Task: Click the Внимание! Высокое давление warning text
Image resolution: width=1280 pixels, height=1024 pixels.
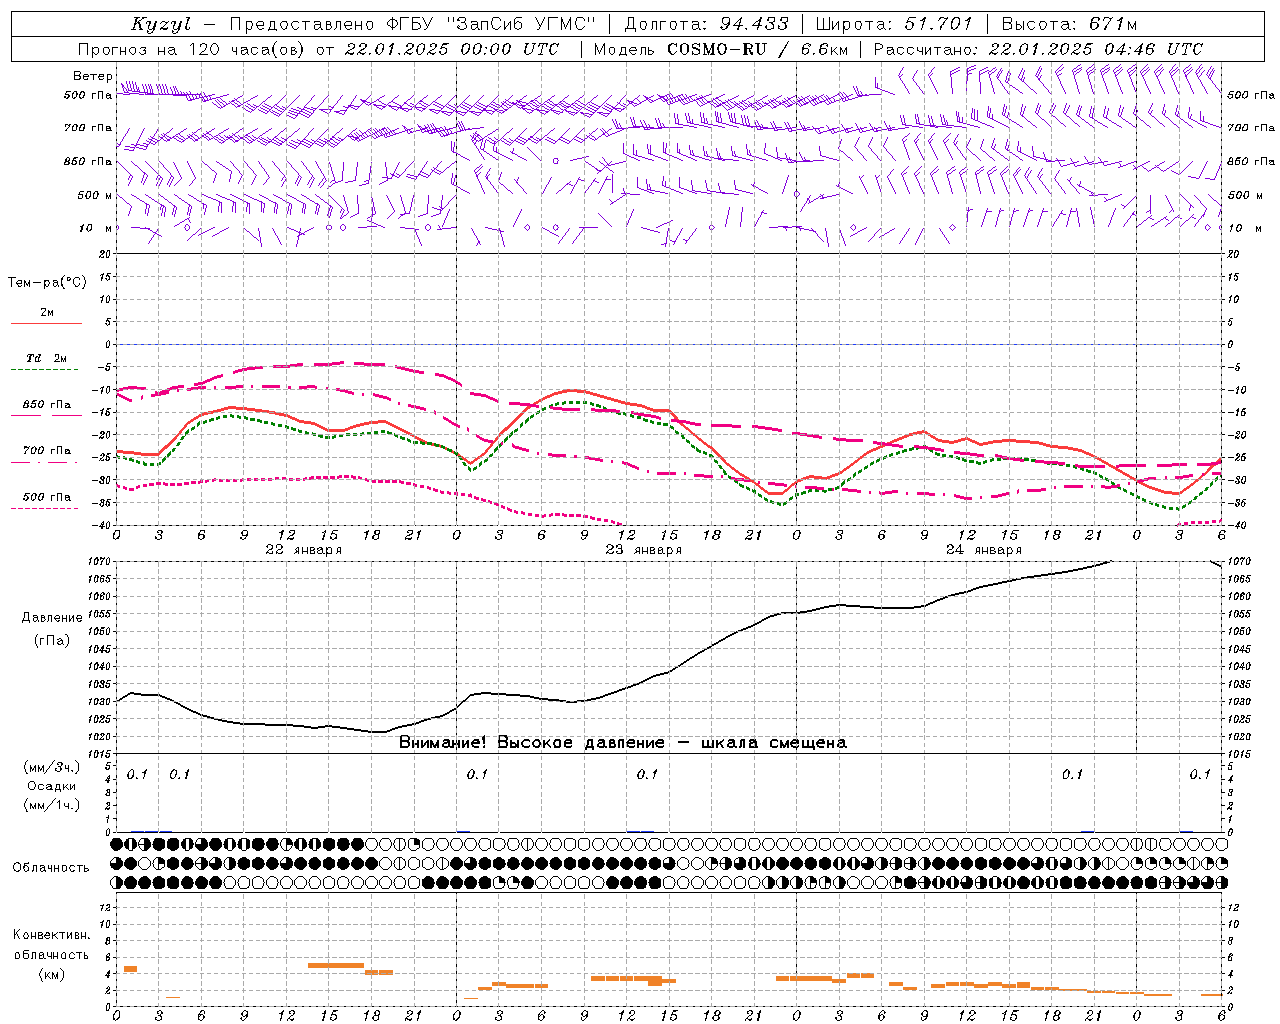Action: (622, 743)
